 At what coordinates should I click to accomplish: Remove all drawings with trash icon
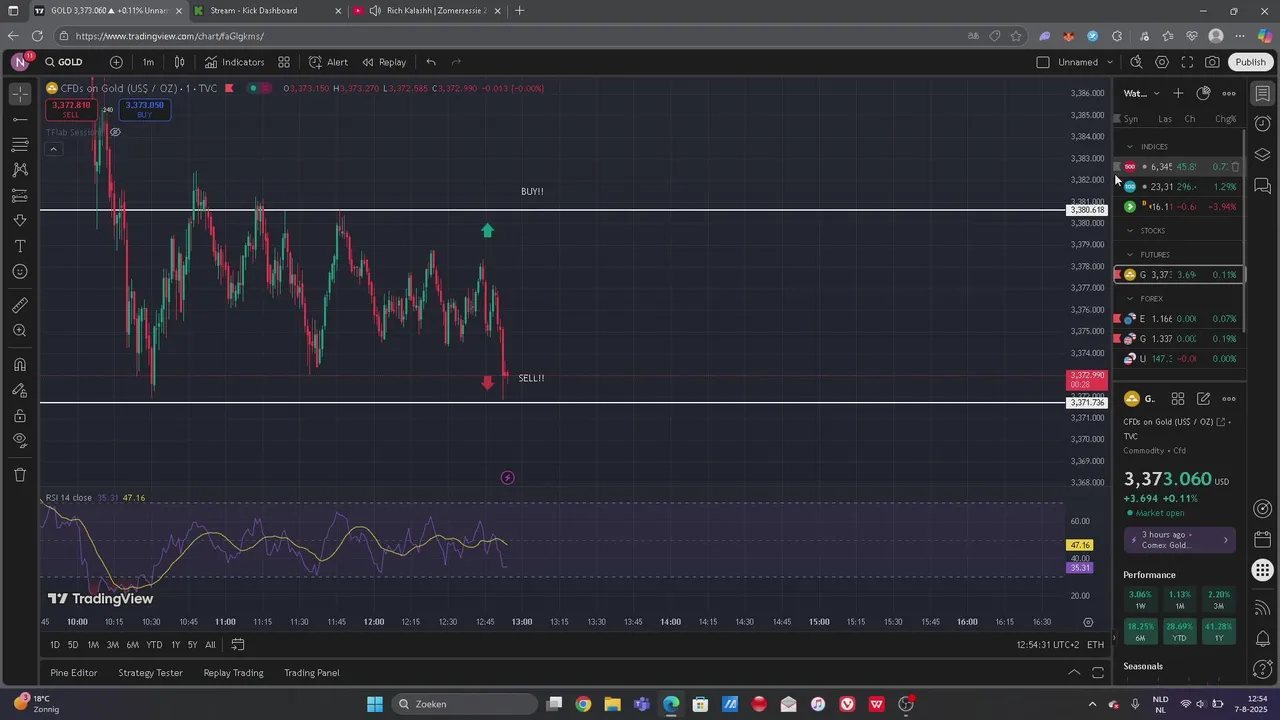(20, 475)
